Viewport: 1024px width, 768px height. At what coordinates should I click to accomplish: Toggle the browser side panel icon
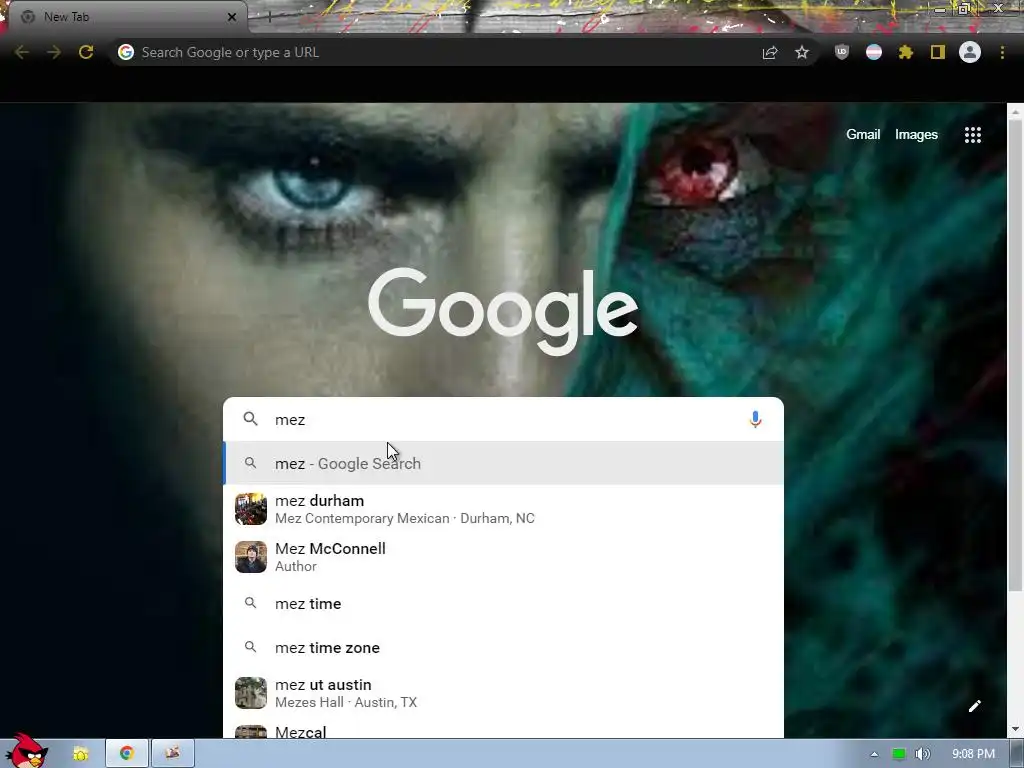point(938,52)
